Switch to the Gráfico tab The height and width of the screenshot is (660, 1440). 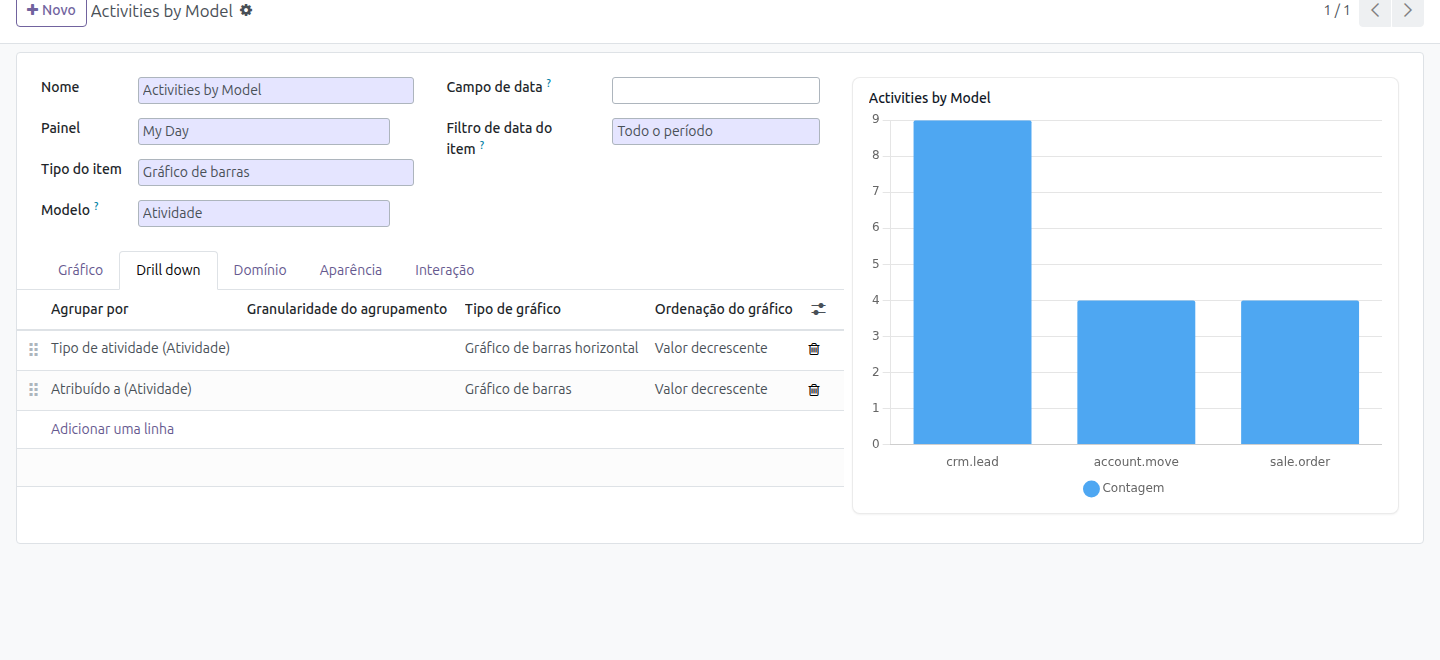(80, 270)
